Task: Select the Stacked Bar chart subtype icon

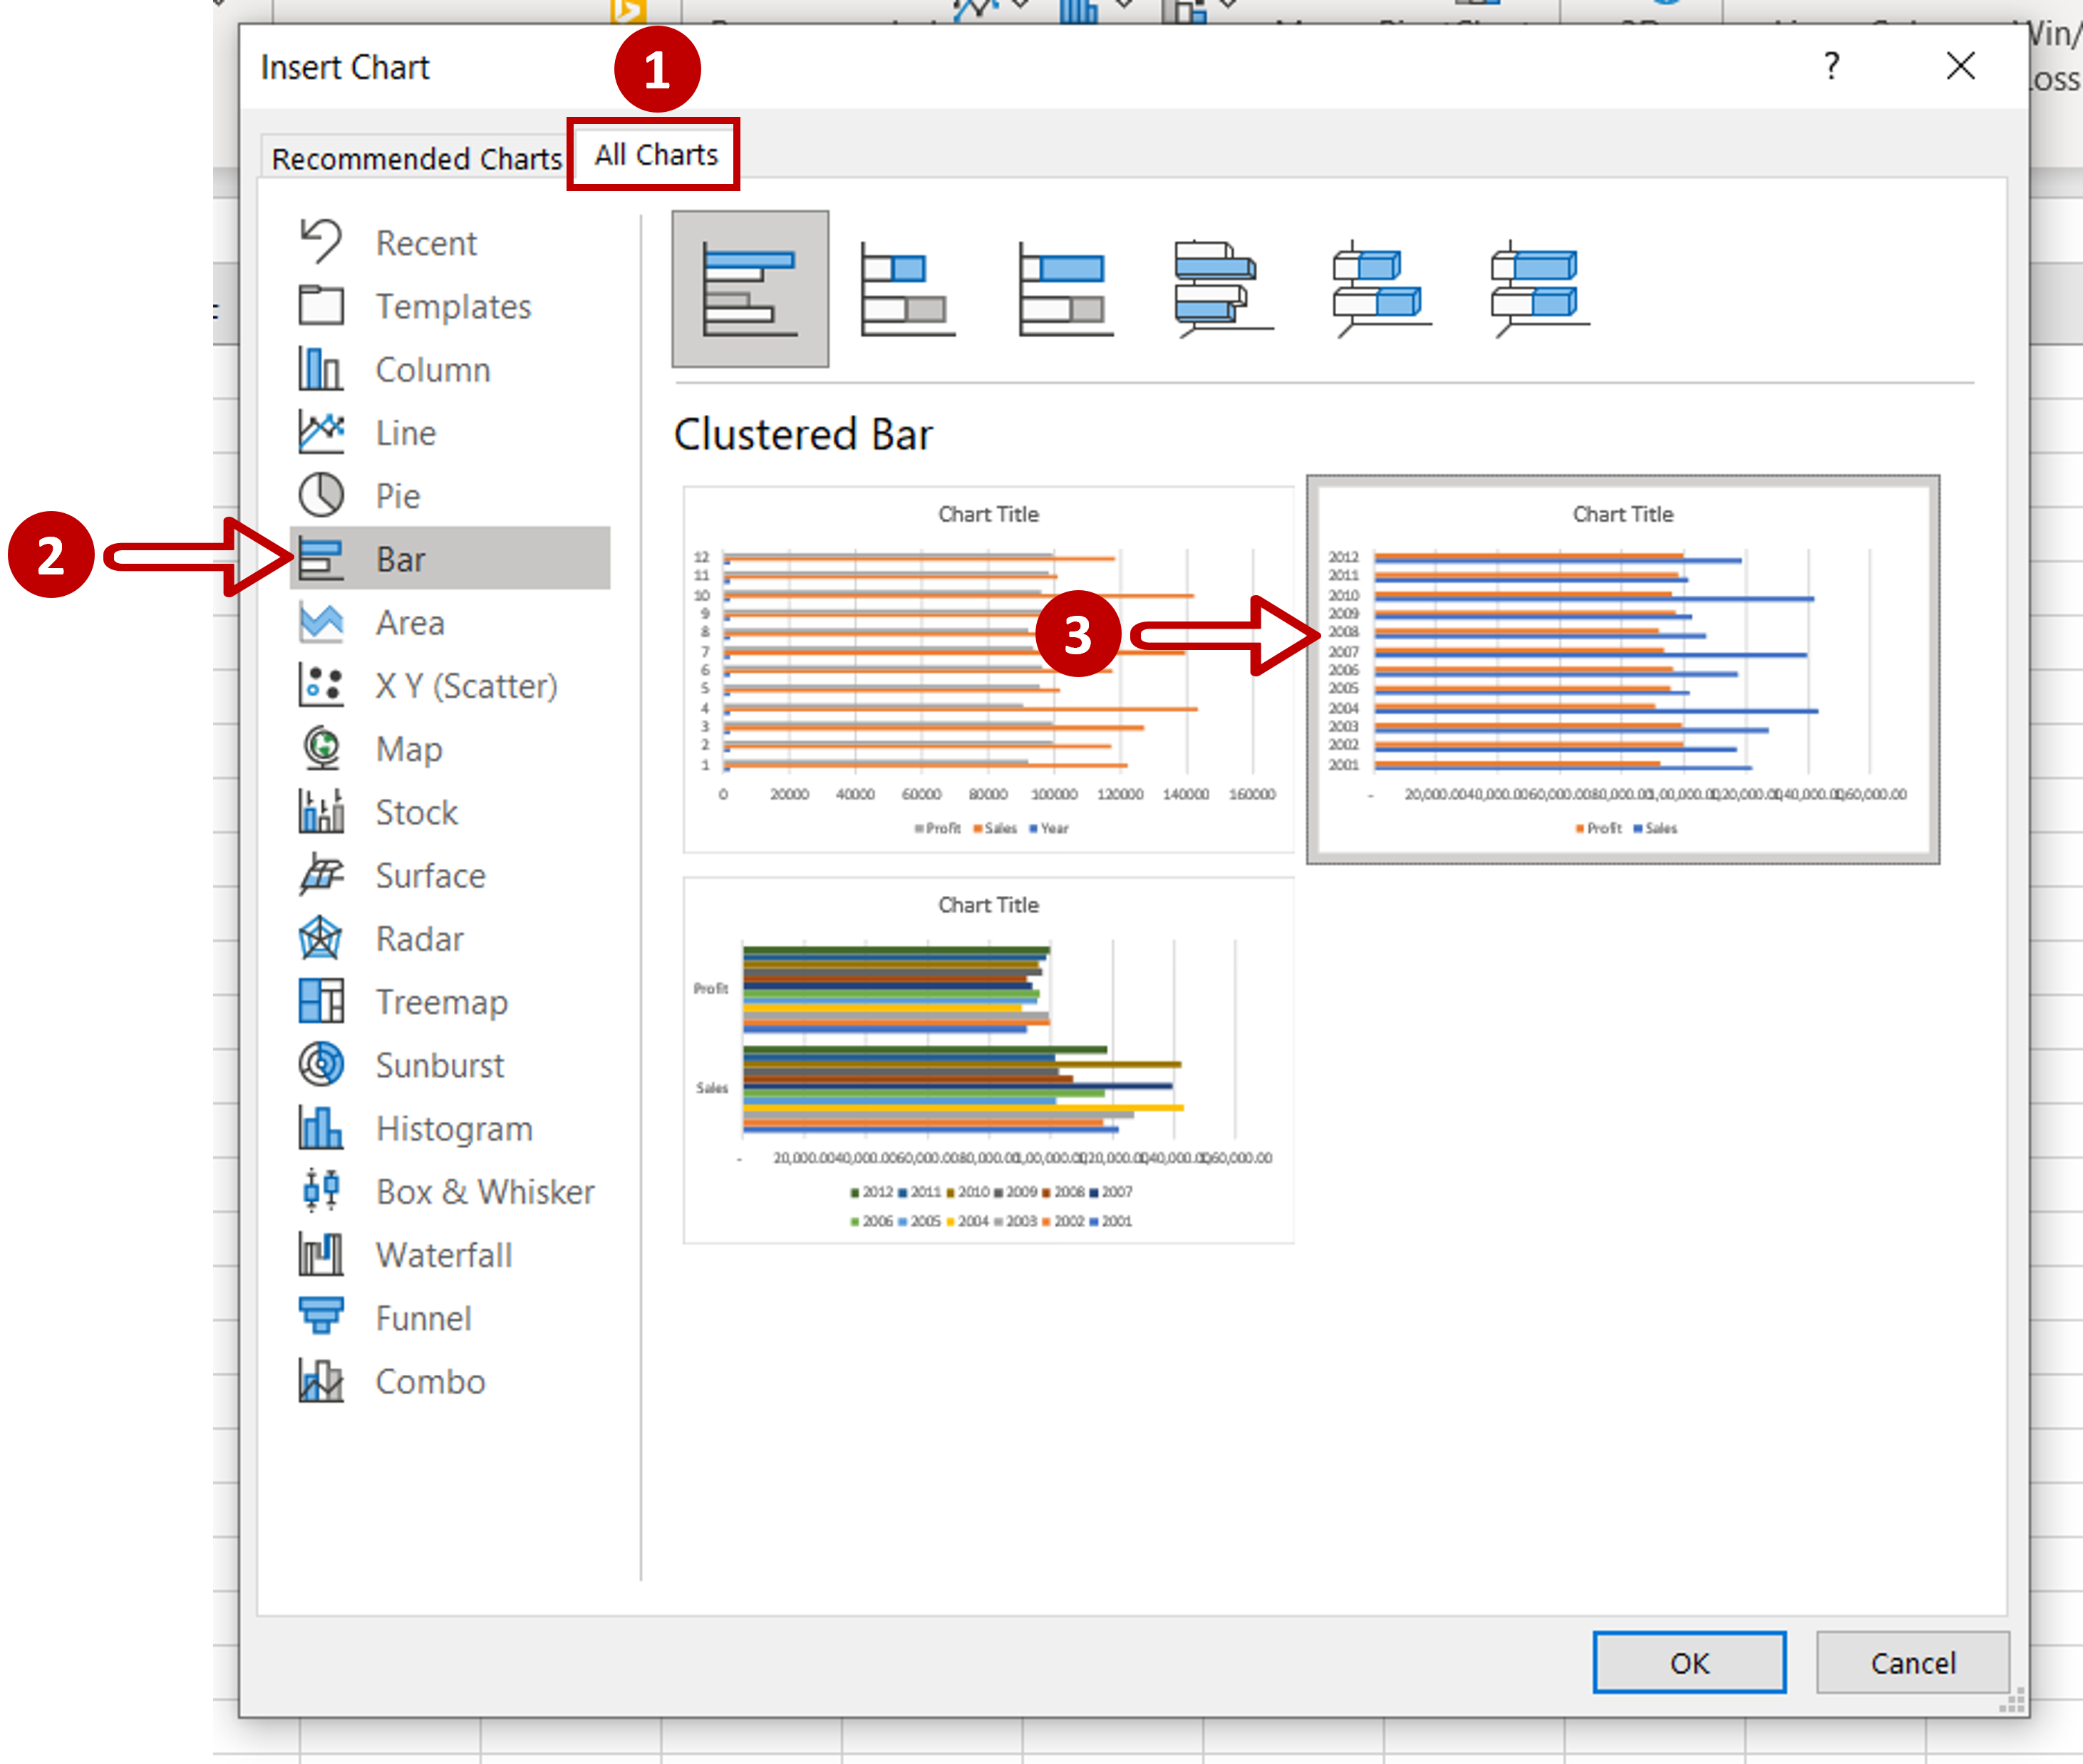Action: (x=907, y=289)
